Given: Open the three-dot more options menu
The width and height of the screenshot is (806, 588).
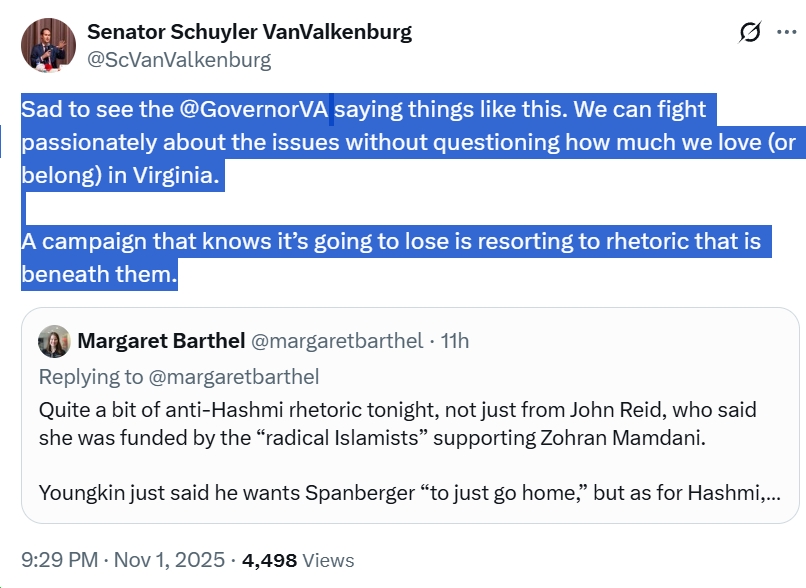Looking at the screenshot, I should (x=787, y=33).
